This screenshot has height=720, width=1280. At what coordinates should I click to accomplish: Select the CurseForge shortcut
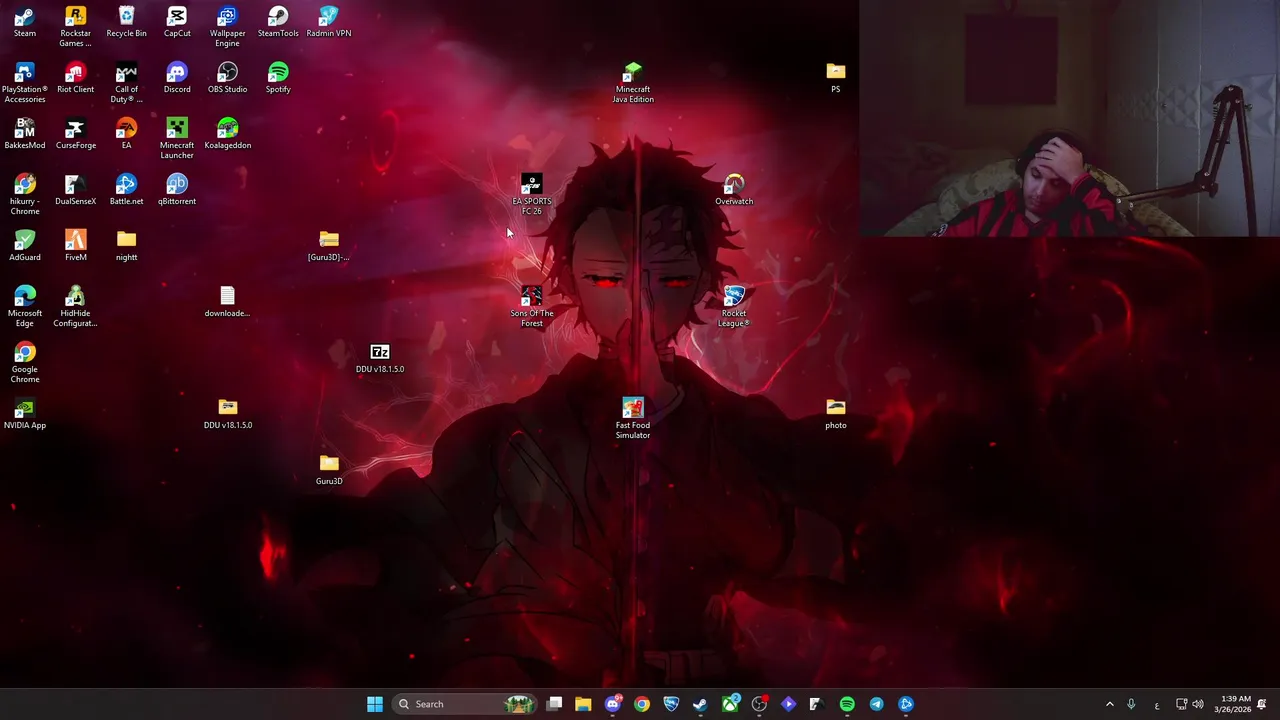pyautogui.click(x=75, y=135)
